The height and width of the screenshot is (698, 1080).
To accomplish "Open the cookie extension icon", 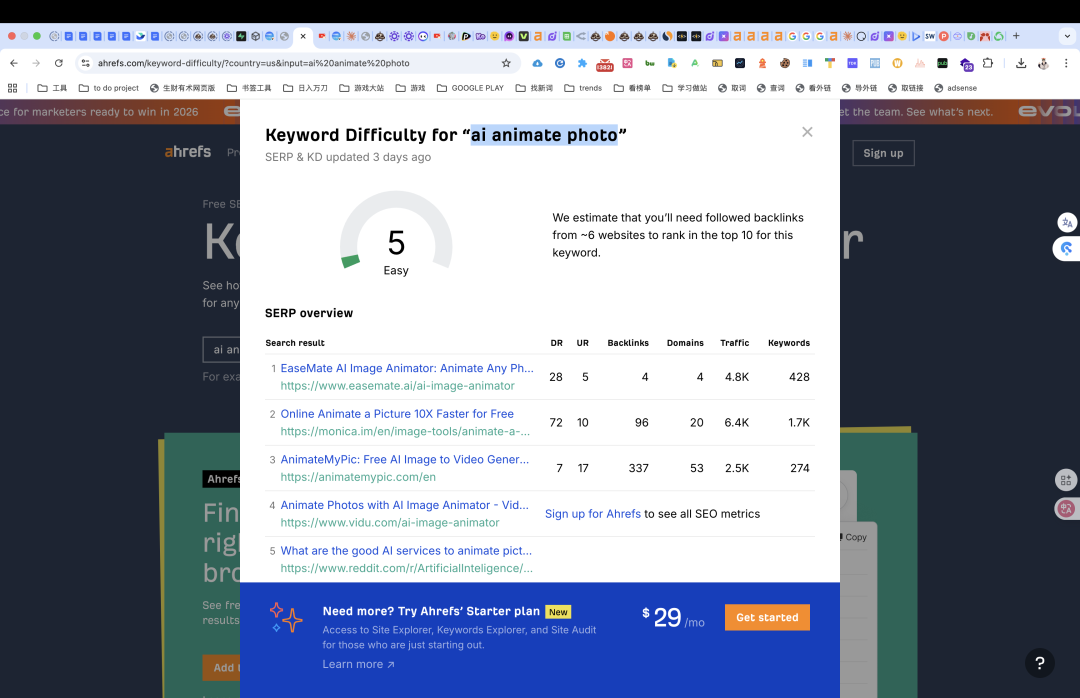I will (x=785, y=63).
